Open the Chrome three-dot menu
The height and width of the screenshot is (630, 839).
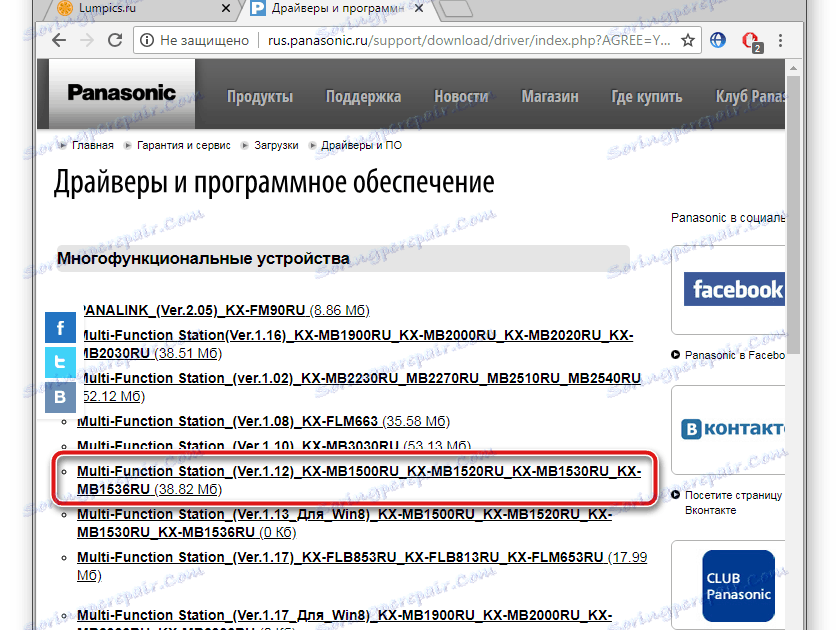pyautogui.click(x=780, y=40)
